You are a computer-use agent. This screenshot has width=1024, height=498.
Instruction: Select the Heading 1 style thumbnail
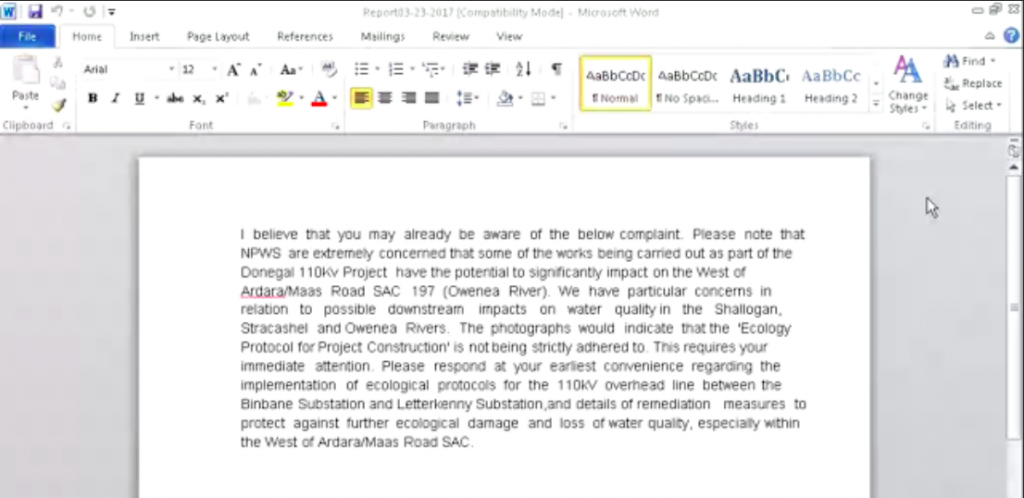[759, 84]
